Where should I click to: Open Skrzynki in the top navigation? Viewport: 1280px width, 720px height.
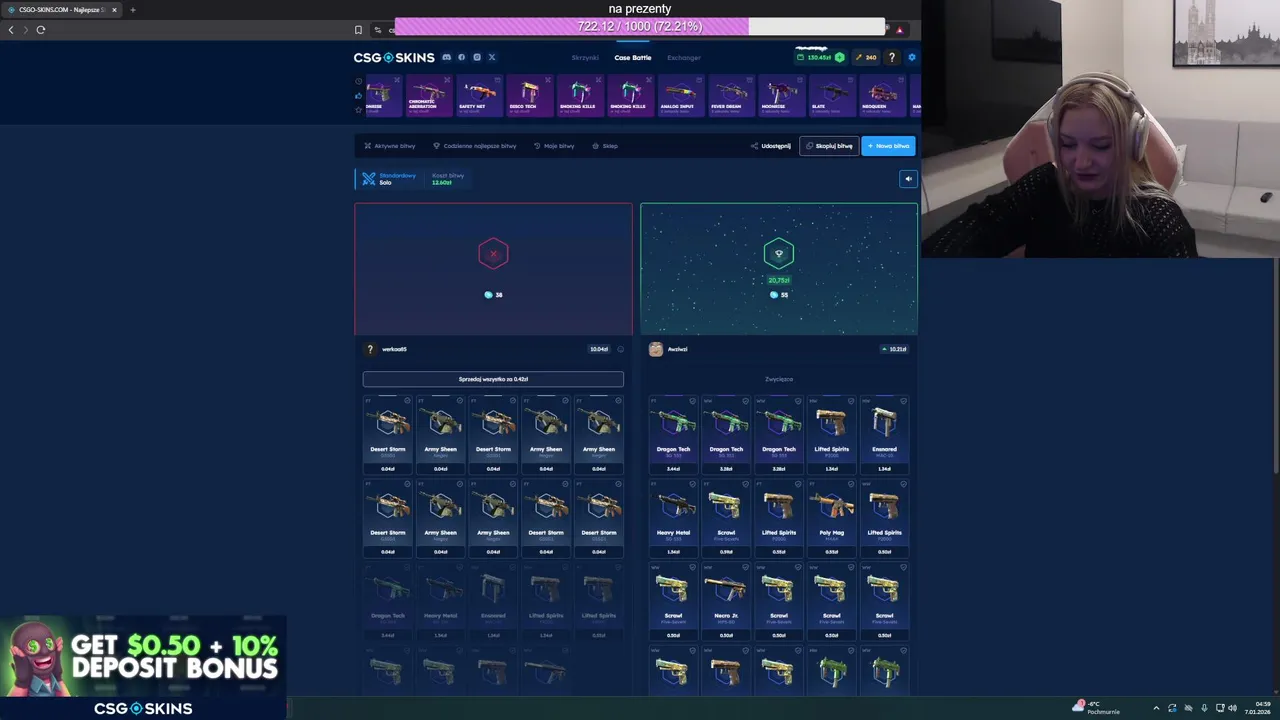pos(585,58)
